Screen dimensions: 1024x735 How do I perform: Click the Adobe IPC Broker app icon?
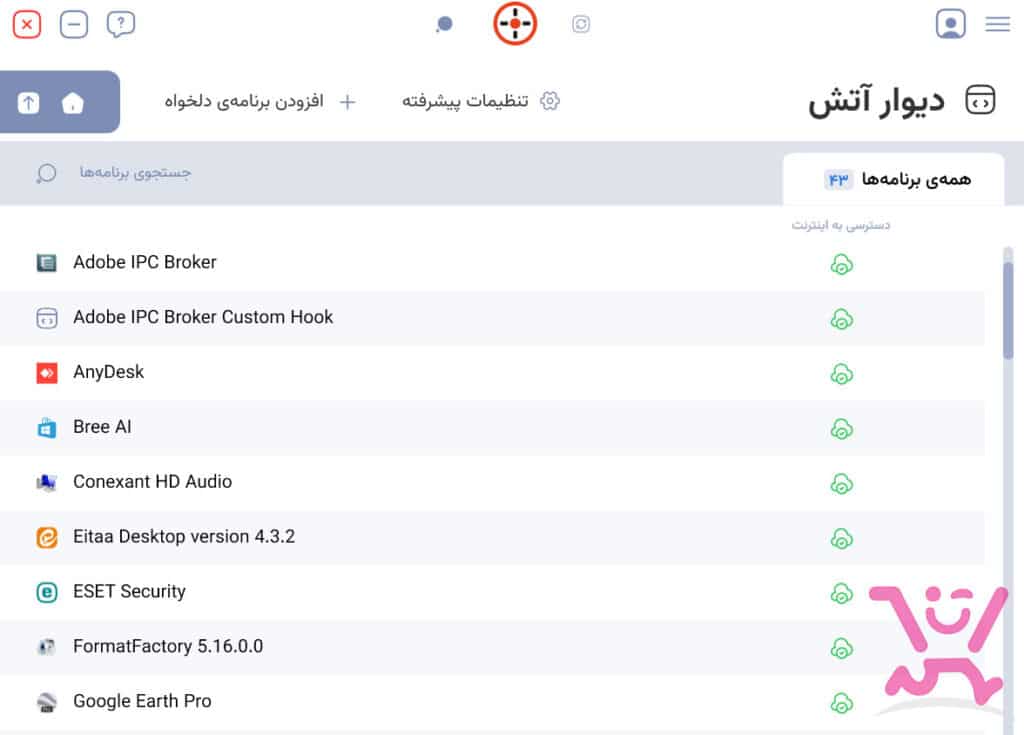(46, 263)
